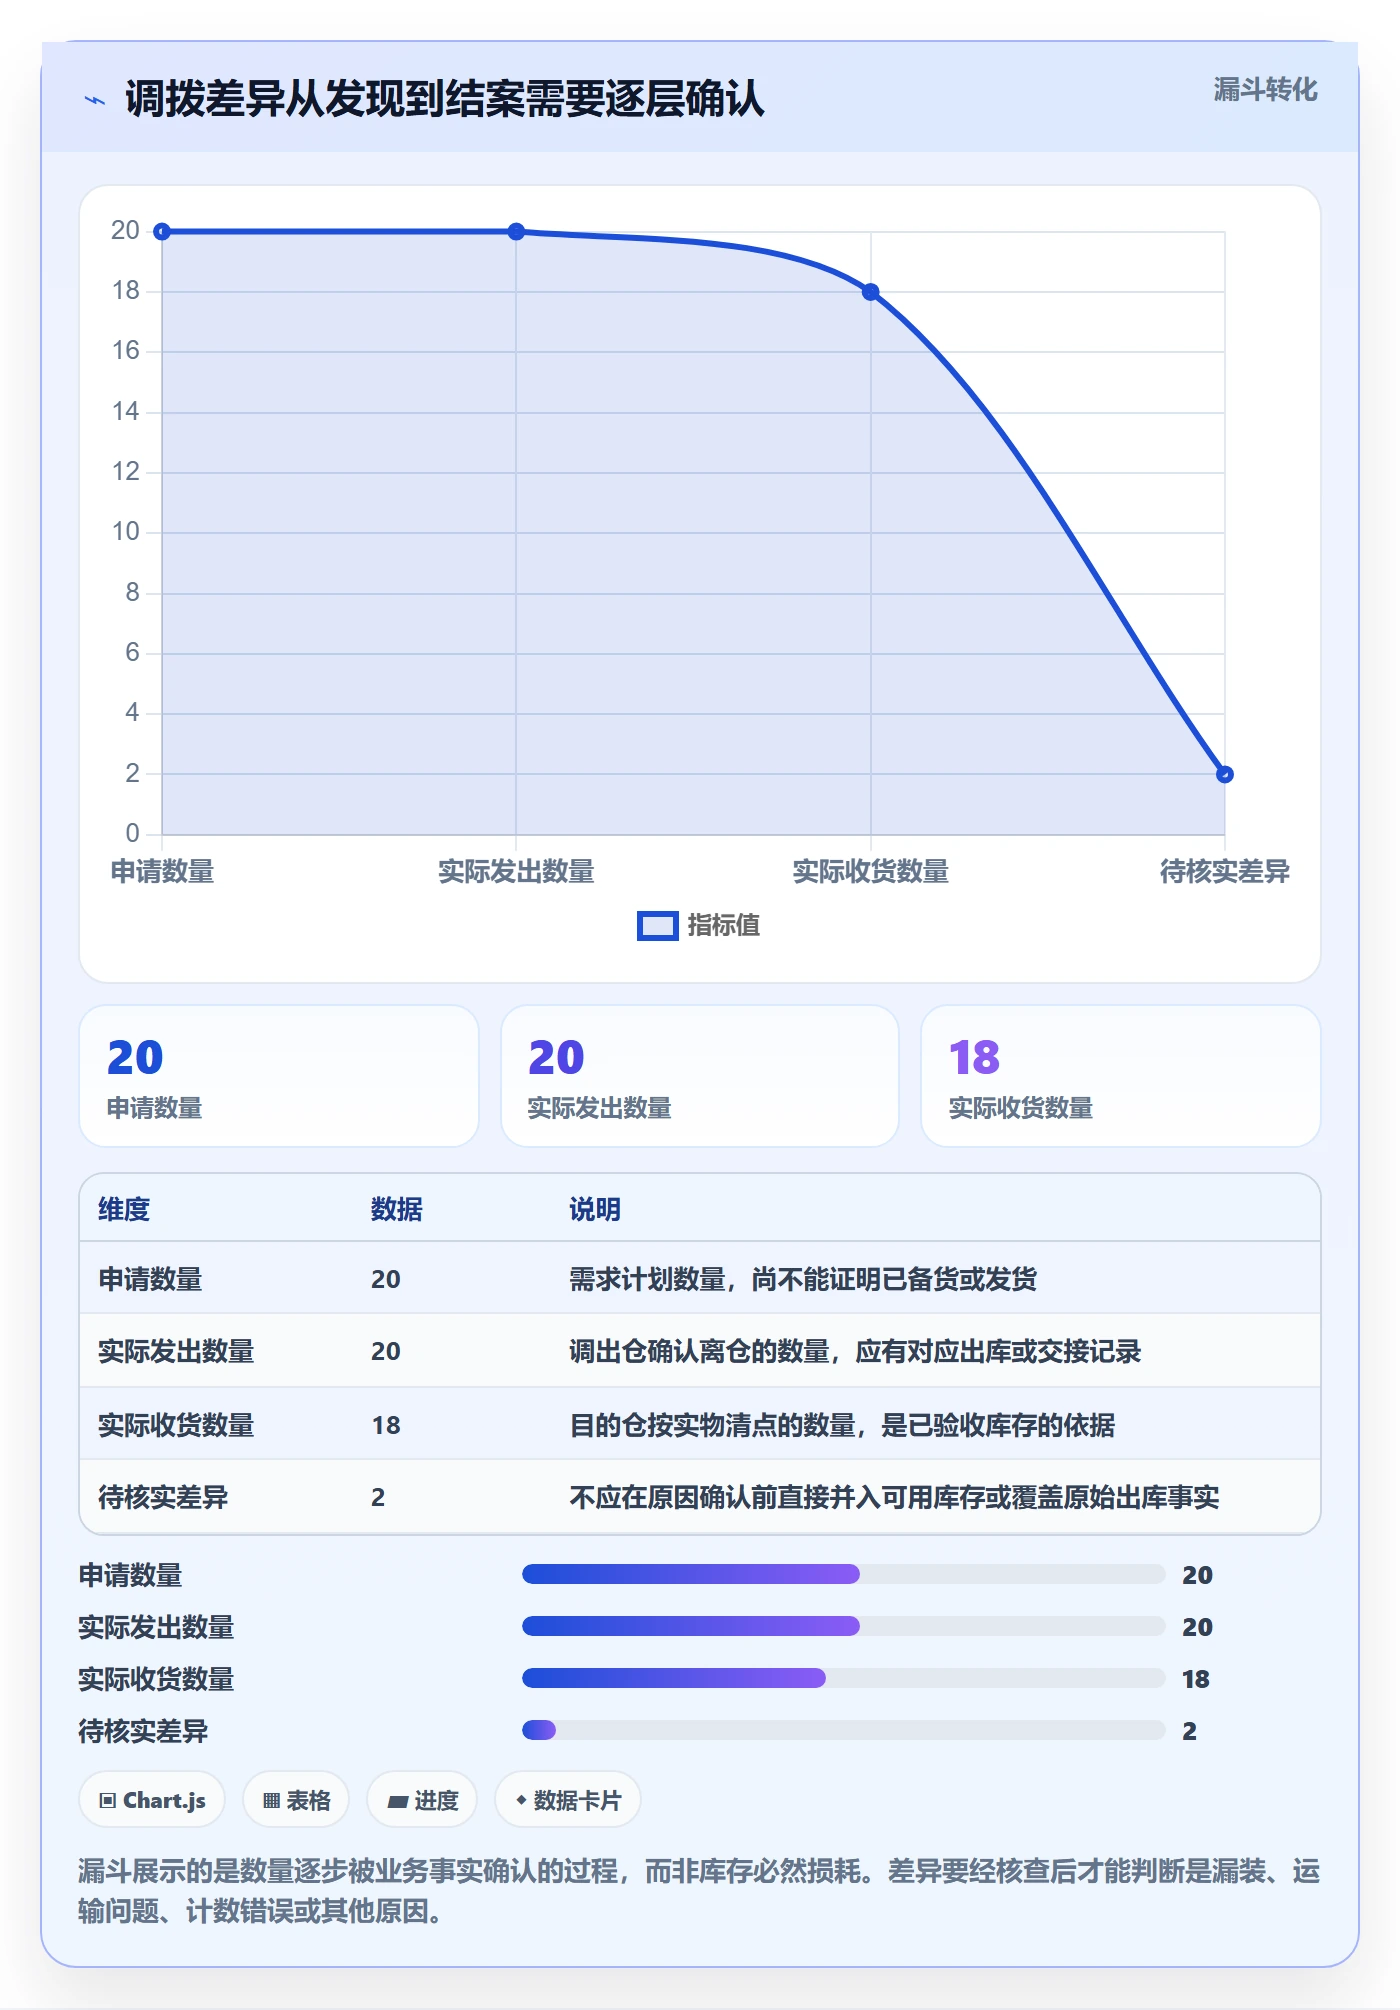This screenshot has width=1400, height=2010.
Task: Click the 说明 column header
Action: click(595, 1209)
